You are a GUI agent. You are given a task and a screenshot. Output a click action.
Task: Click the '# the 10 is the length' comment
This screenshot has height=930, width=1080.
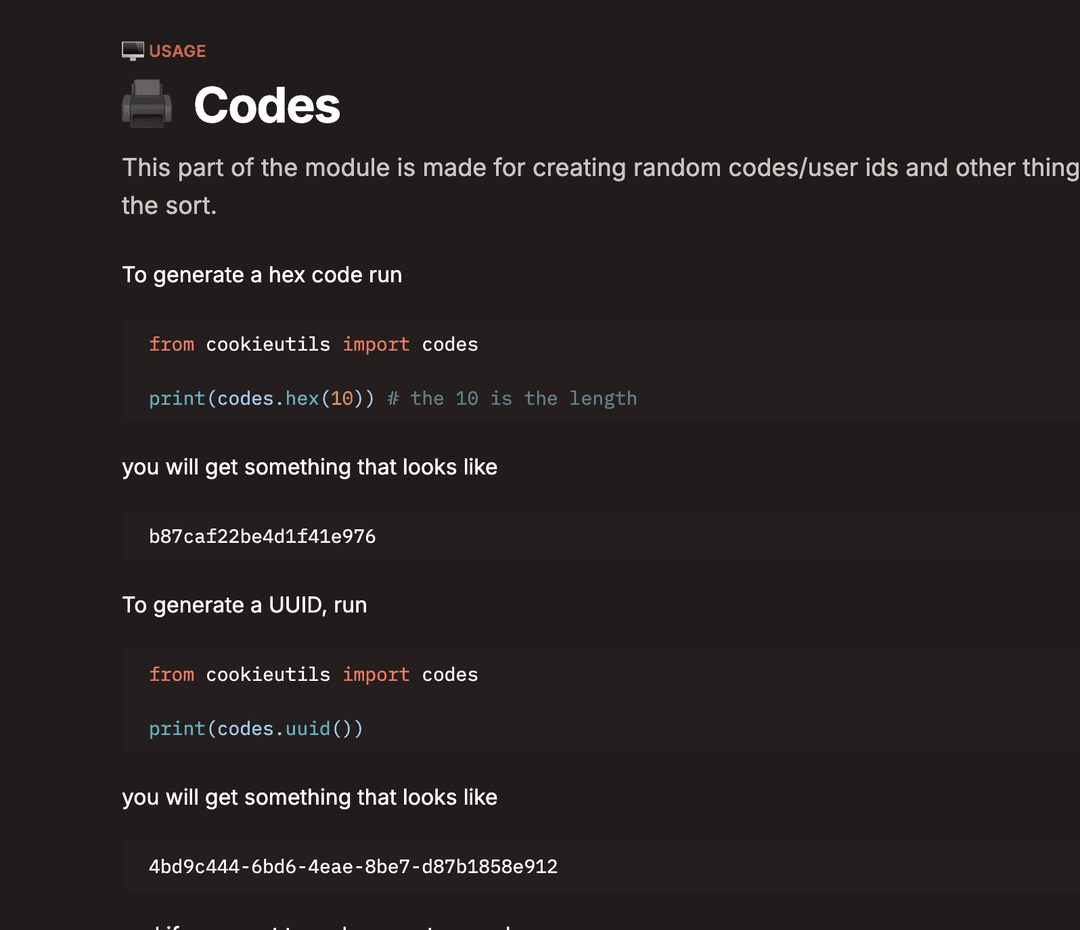(x=512, y=398)
